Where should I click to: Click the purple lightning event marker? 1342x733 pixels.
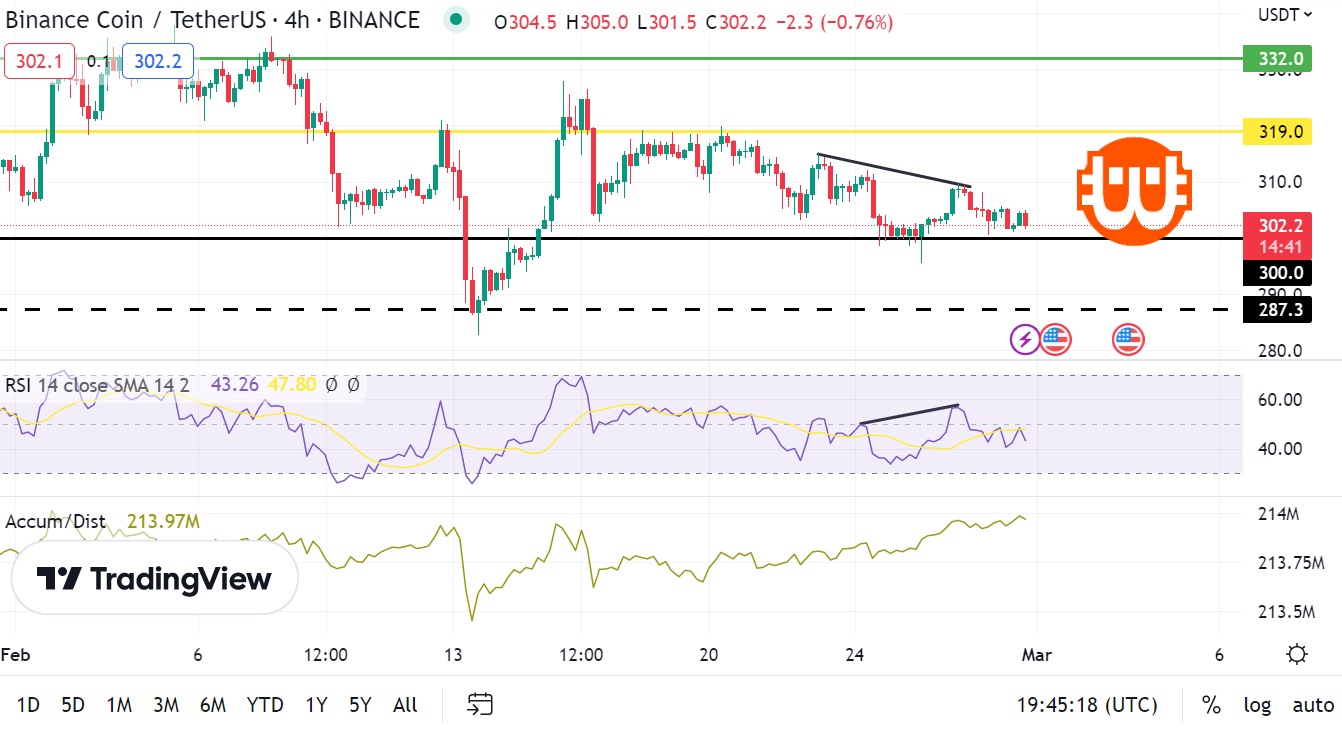1024,340
